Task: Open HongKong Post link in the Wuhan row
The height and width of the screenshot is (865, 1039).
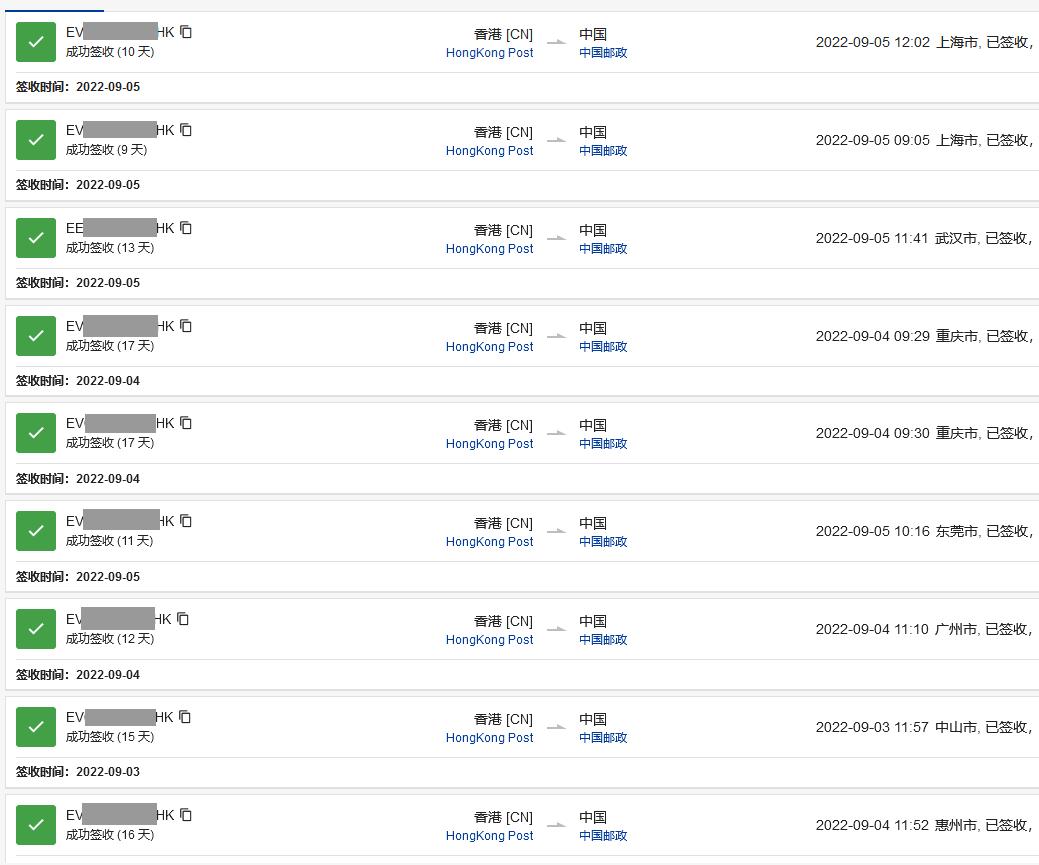Action: 489,249
